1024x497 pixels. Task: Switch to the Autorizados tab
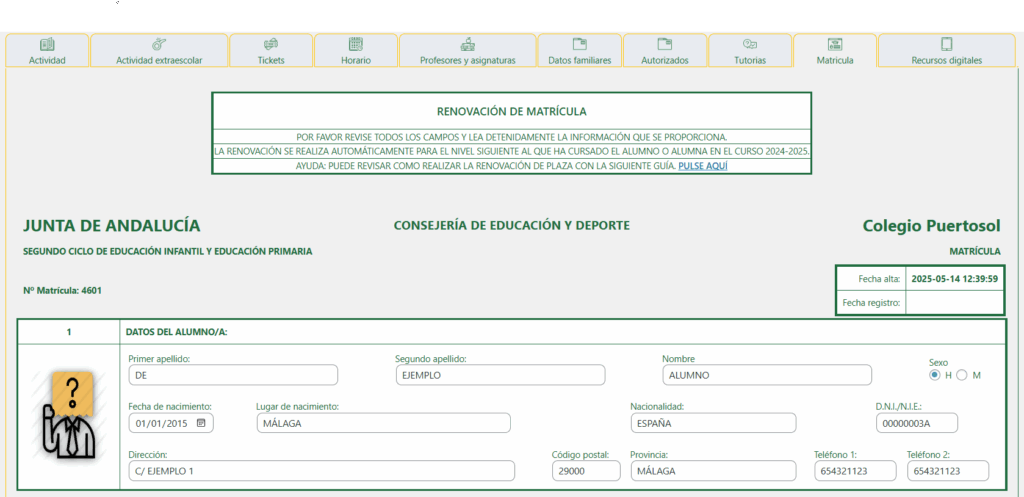coord(664,52)
